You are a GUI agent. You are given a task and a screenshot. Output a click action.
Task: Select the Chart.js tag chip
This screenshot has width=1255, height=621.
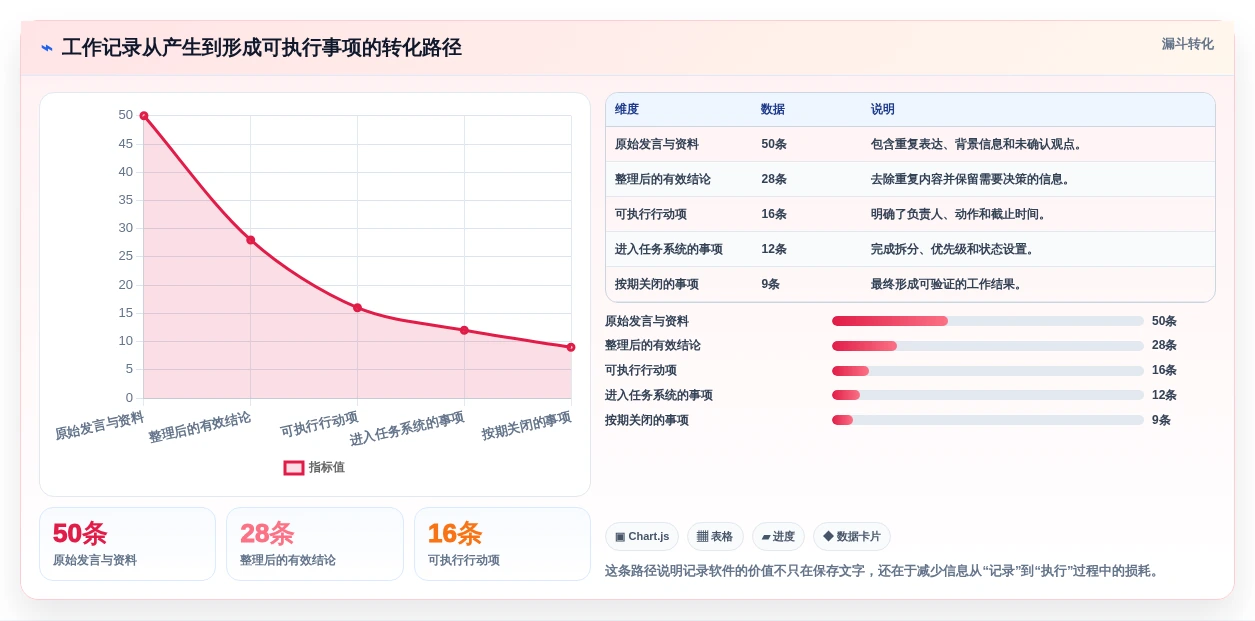pyautogui.click(x=642, y=537)
